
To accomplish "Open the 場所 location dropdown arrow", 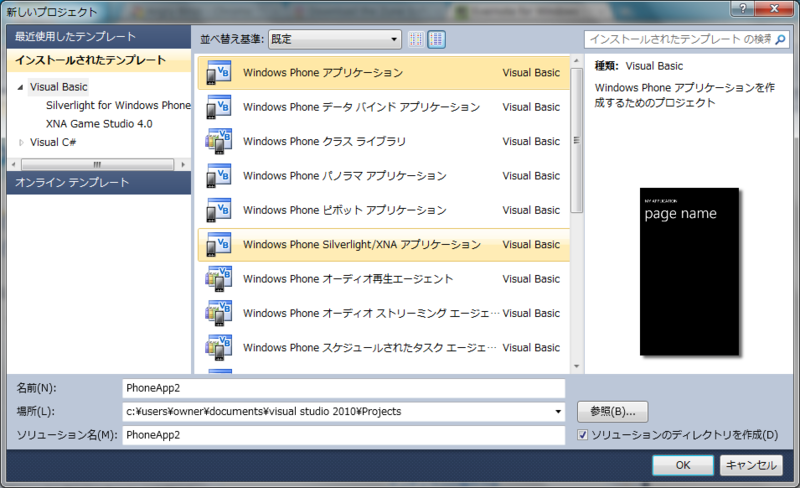I will pos(558,411).
